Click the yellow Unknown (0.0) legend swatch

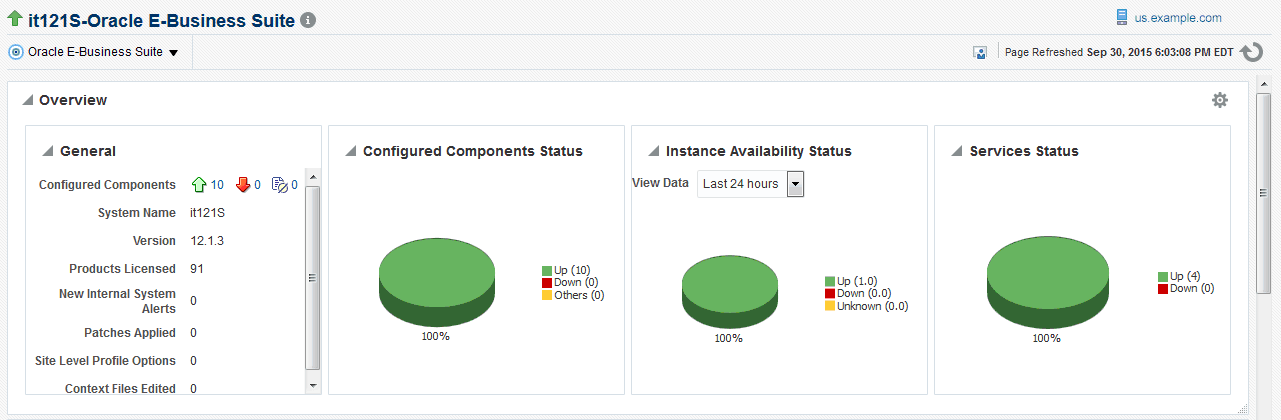click(830, 306)
